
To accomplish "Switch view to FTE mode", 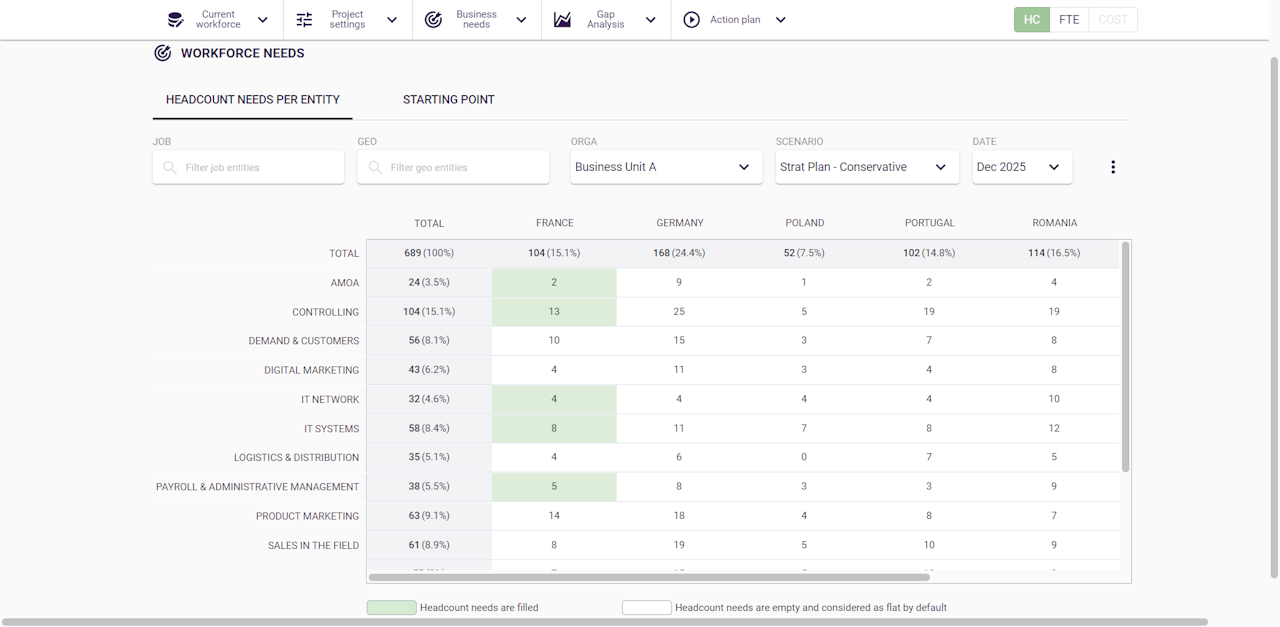I will click(1069, 20).
